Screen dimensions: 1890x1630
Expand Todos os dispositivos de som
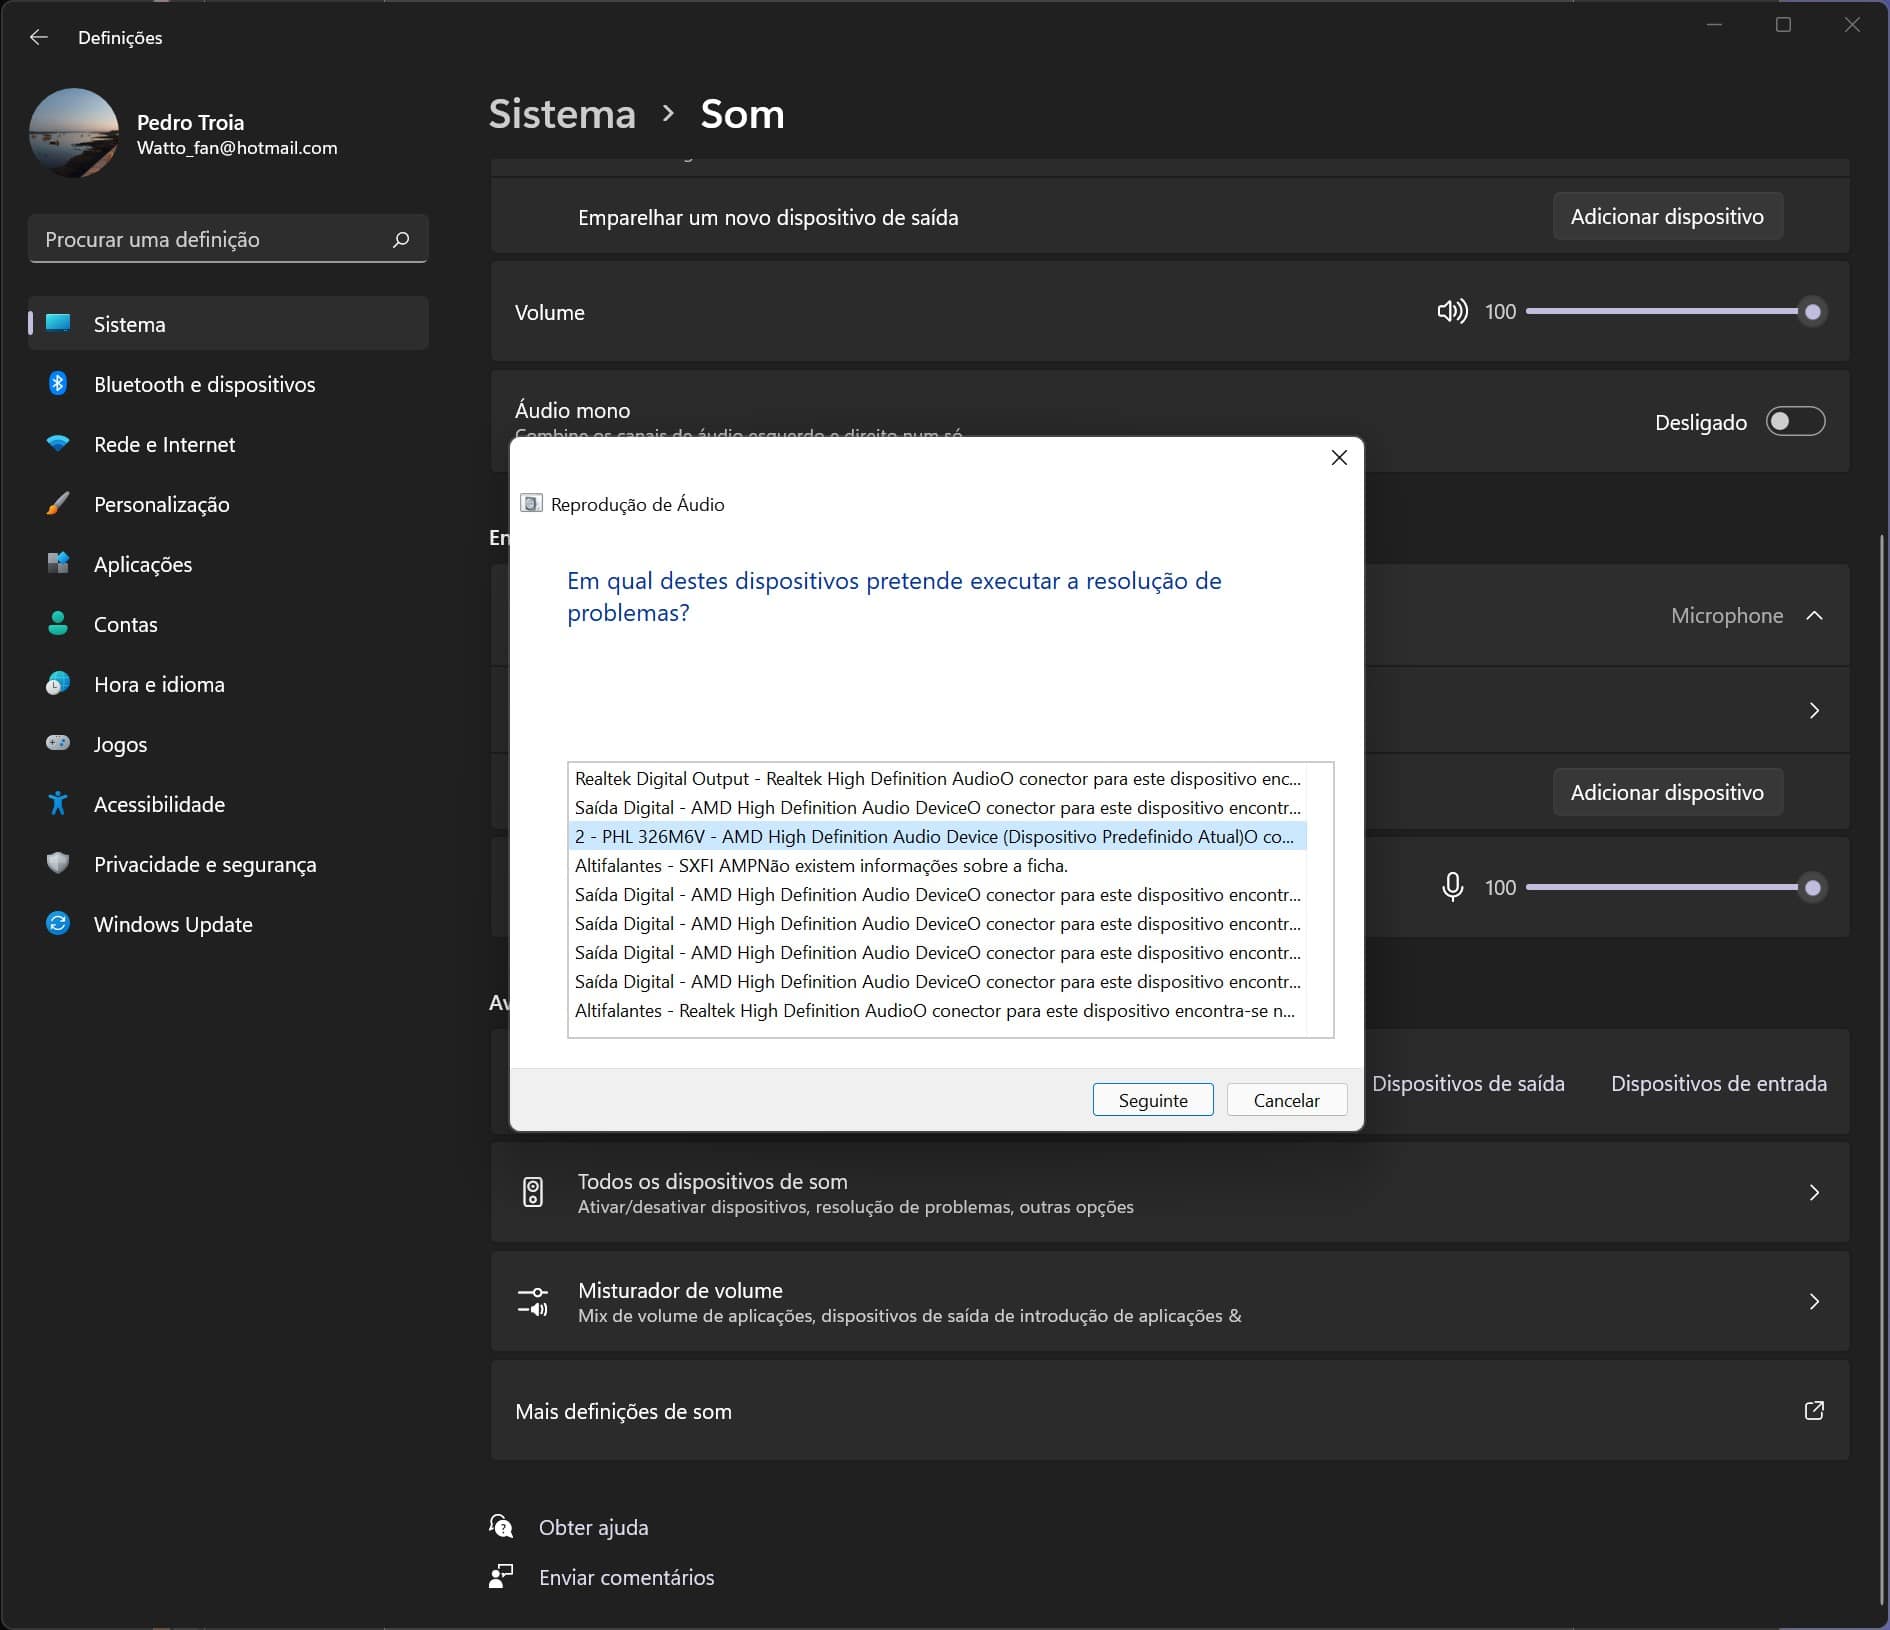1814,1192
